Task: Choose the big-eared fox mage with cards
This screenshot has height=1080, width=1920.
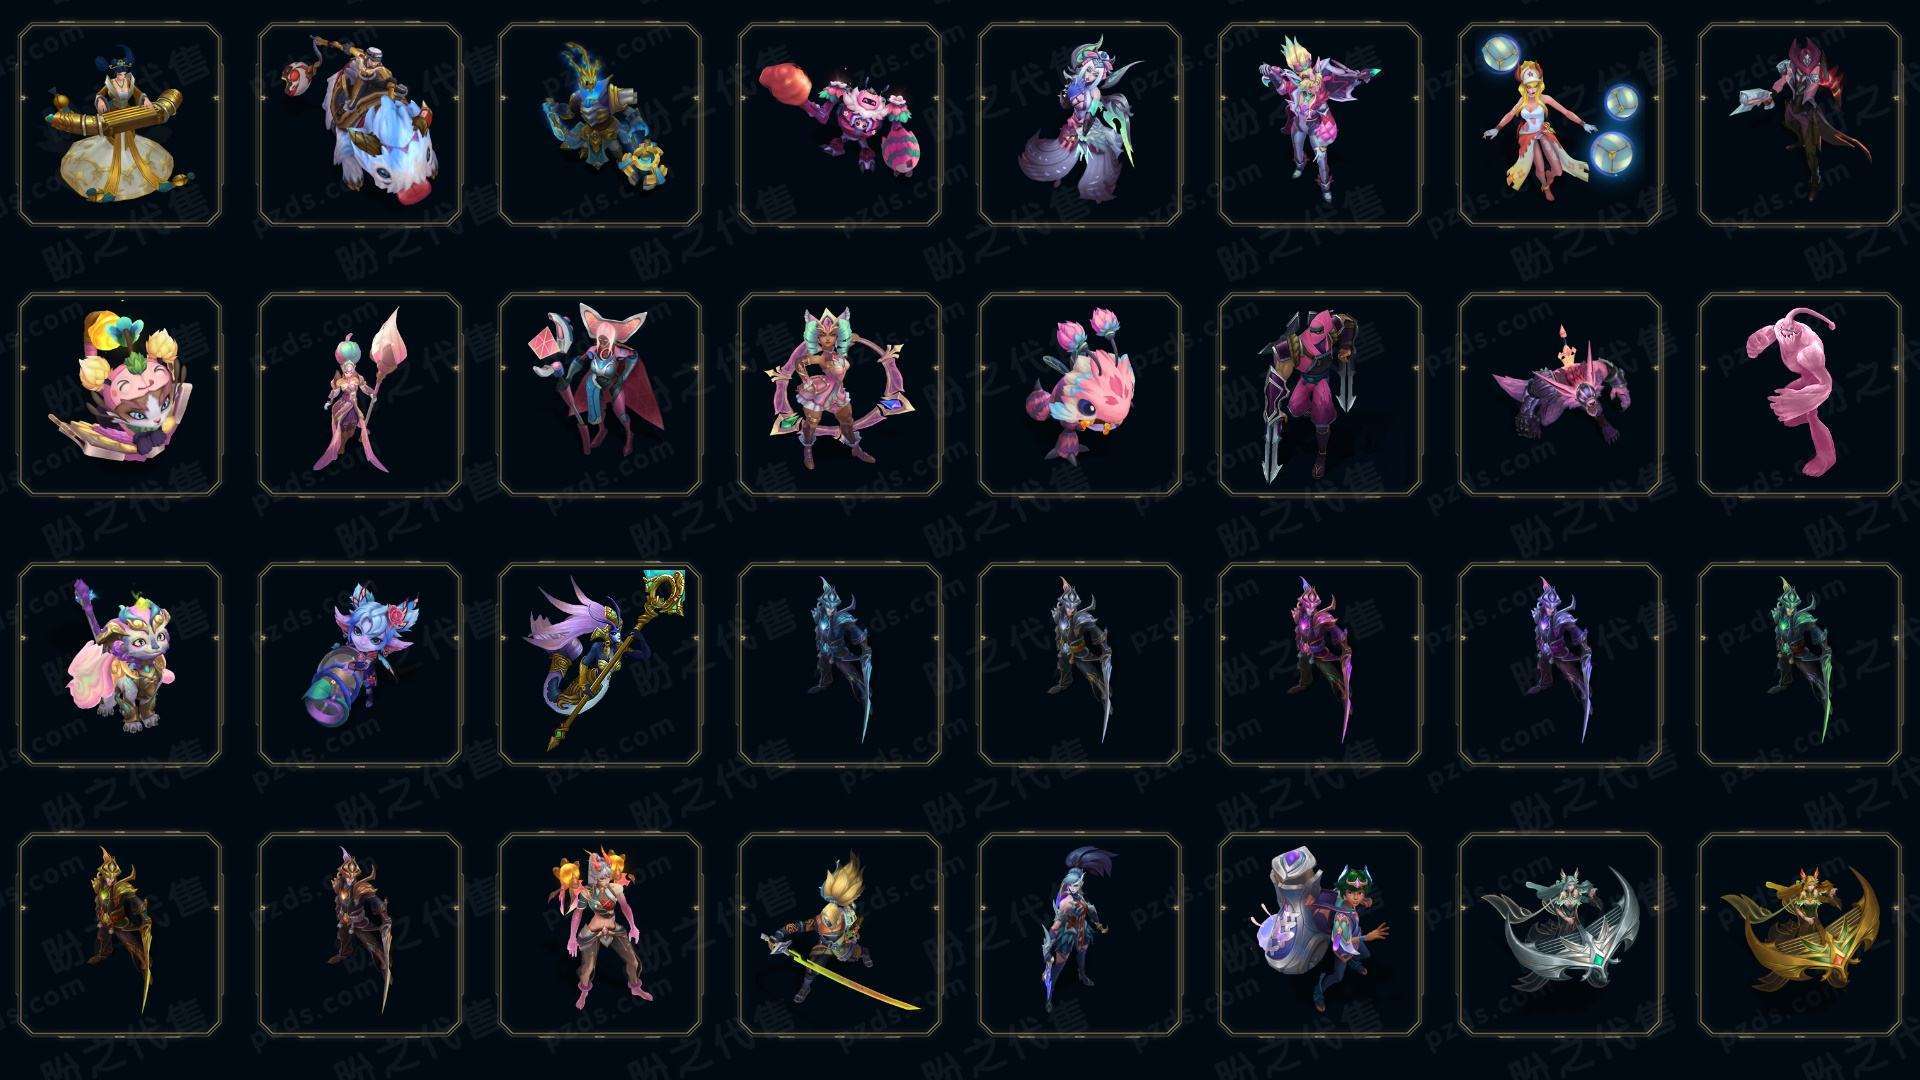Action: pyautogui.click(x=600, y=394)
